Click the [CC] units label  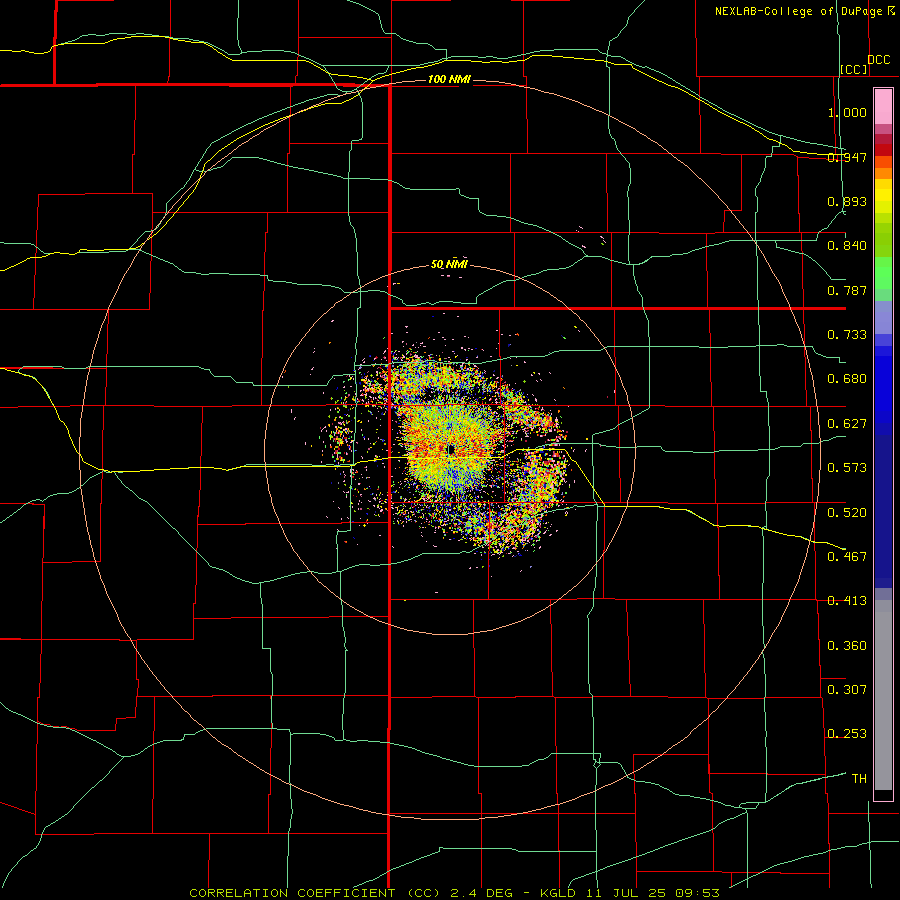coord(854,70)
